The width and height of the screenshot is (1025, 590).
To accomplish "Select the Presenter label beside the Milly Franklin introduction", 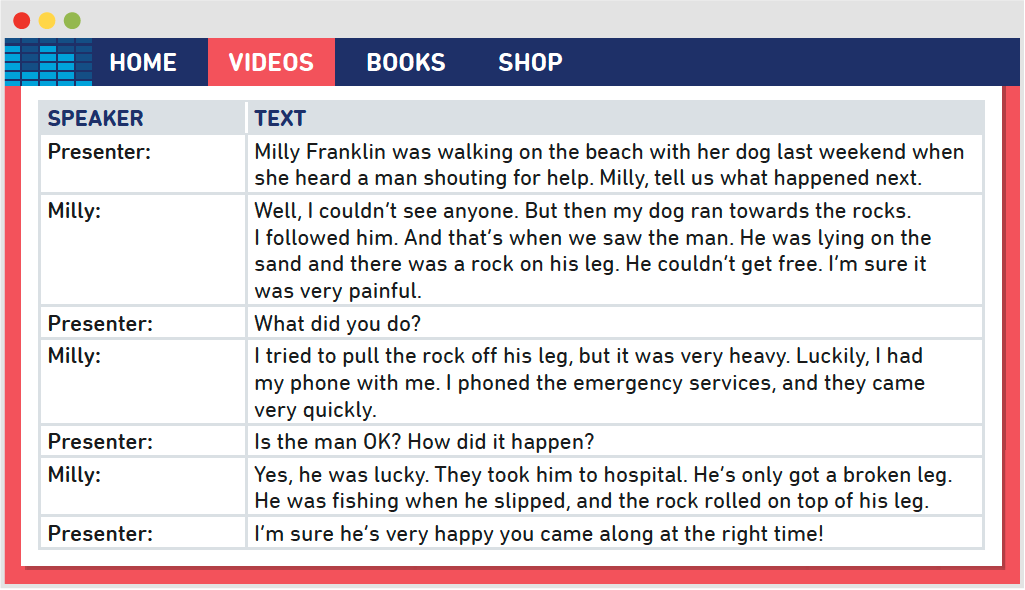I will [99, 152].
